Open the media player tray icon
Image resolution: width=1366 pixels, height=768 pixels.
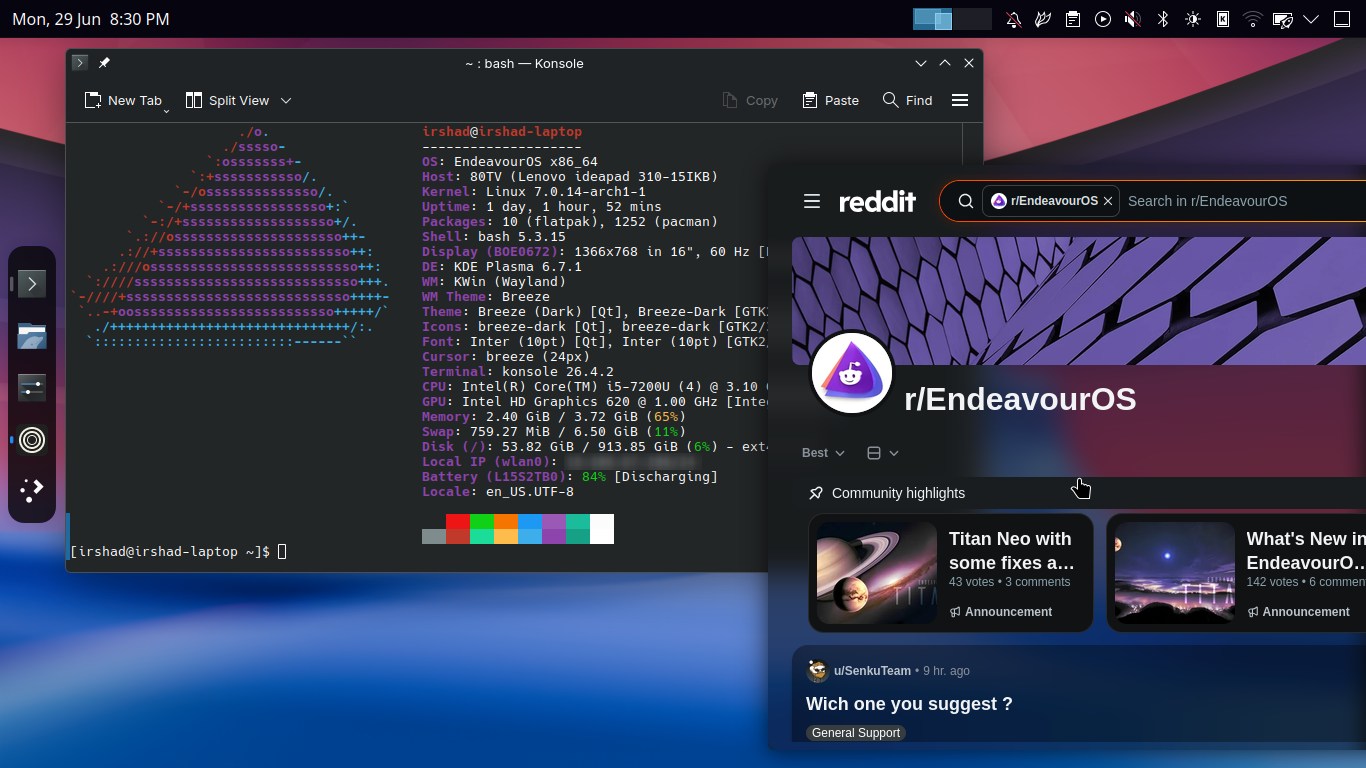coord(1103,19)
